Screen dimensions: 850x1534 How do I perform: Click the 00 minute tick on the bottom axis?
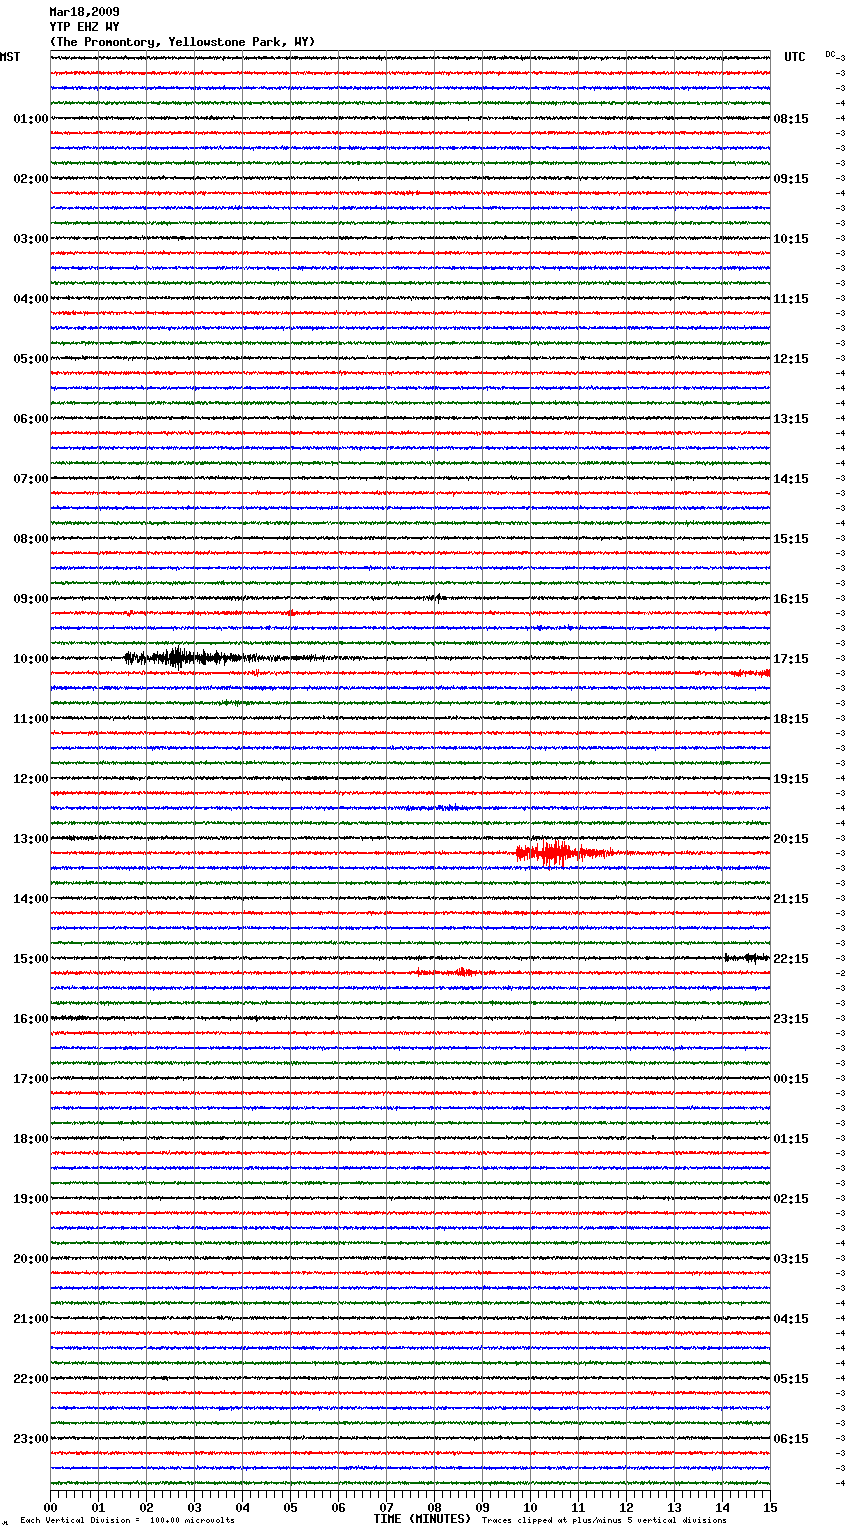coord(50,1507)
